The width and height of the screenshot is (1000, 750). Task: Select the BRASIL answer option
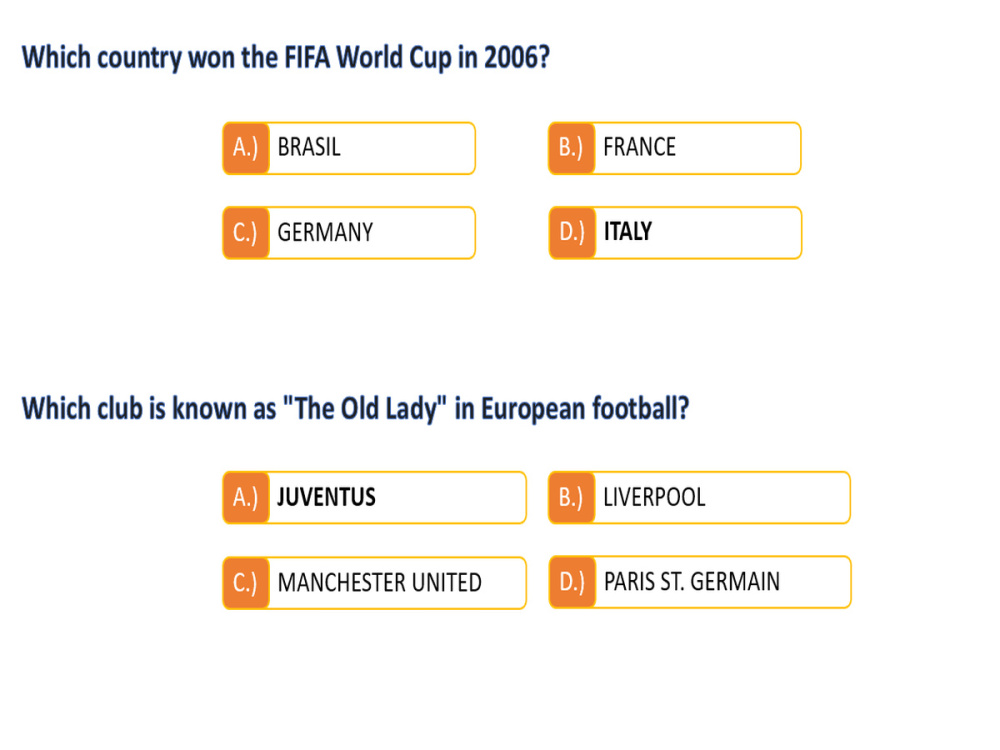pos(349,148)
